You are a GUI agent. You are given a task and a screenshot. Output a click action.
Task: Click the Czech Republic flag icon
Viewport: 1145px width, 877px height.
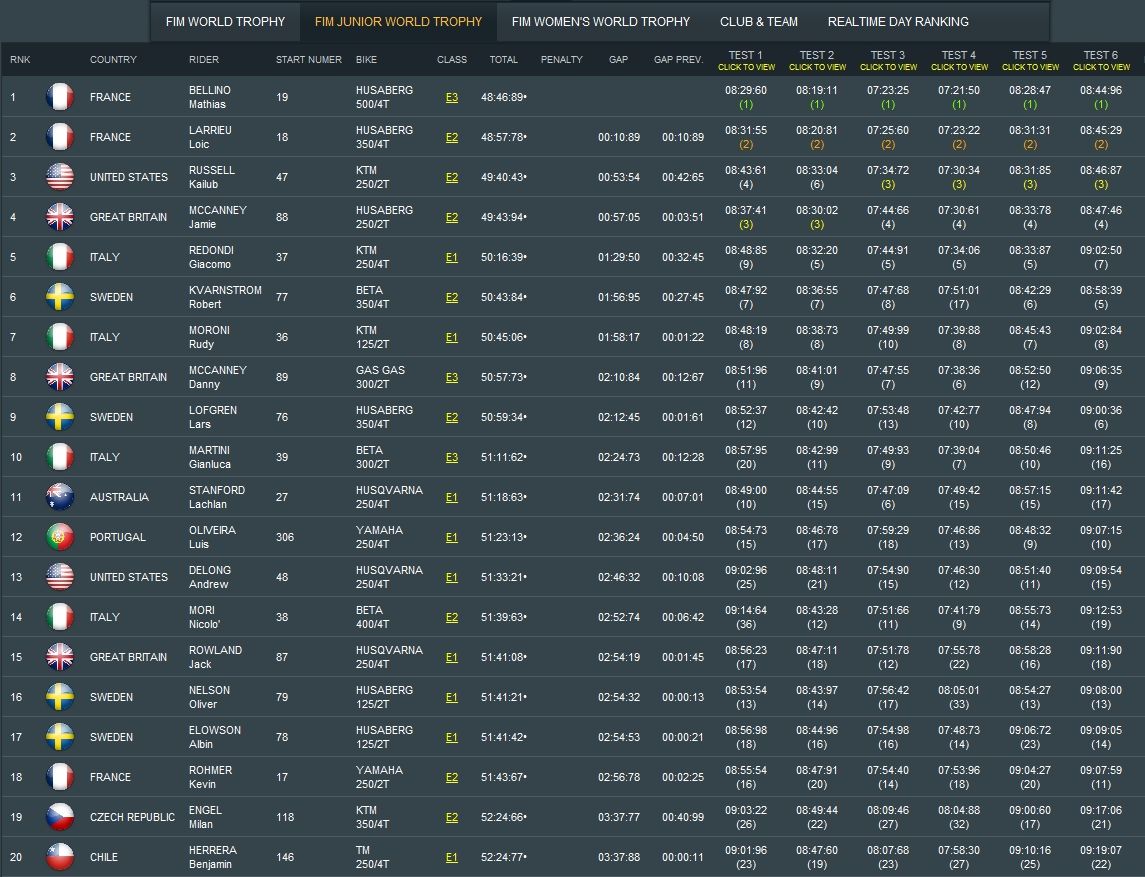click(60, 817)
